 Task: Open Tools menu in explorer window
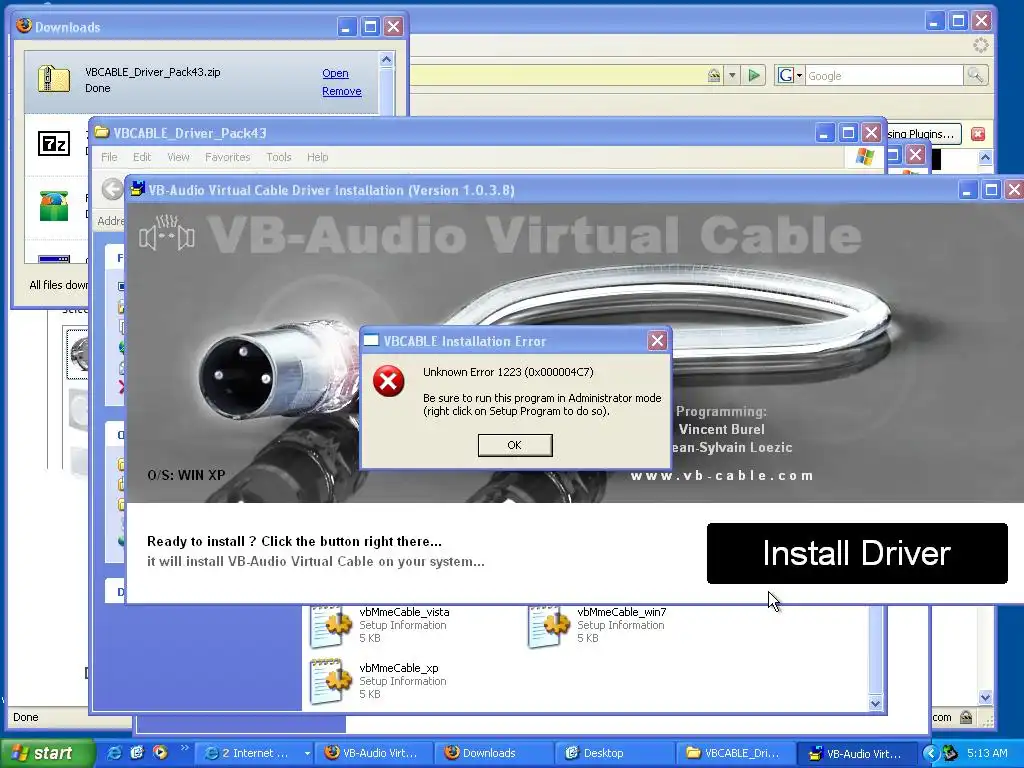click(x=278, y=157)
